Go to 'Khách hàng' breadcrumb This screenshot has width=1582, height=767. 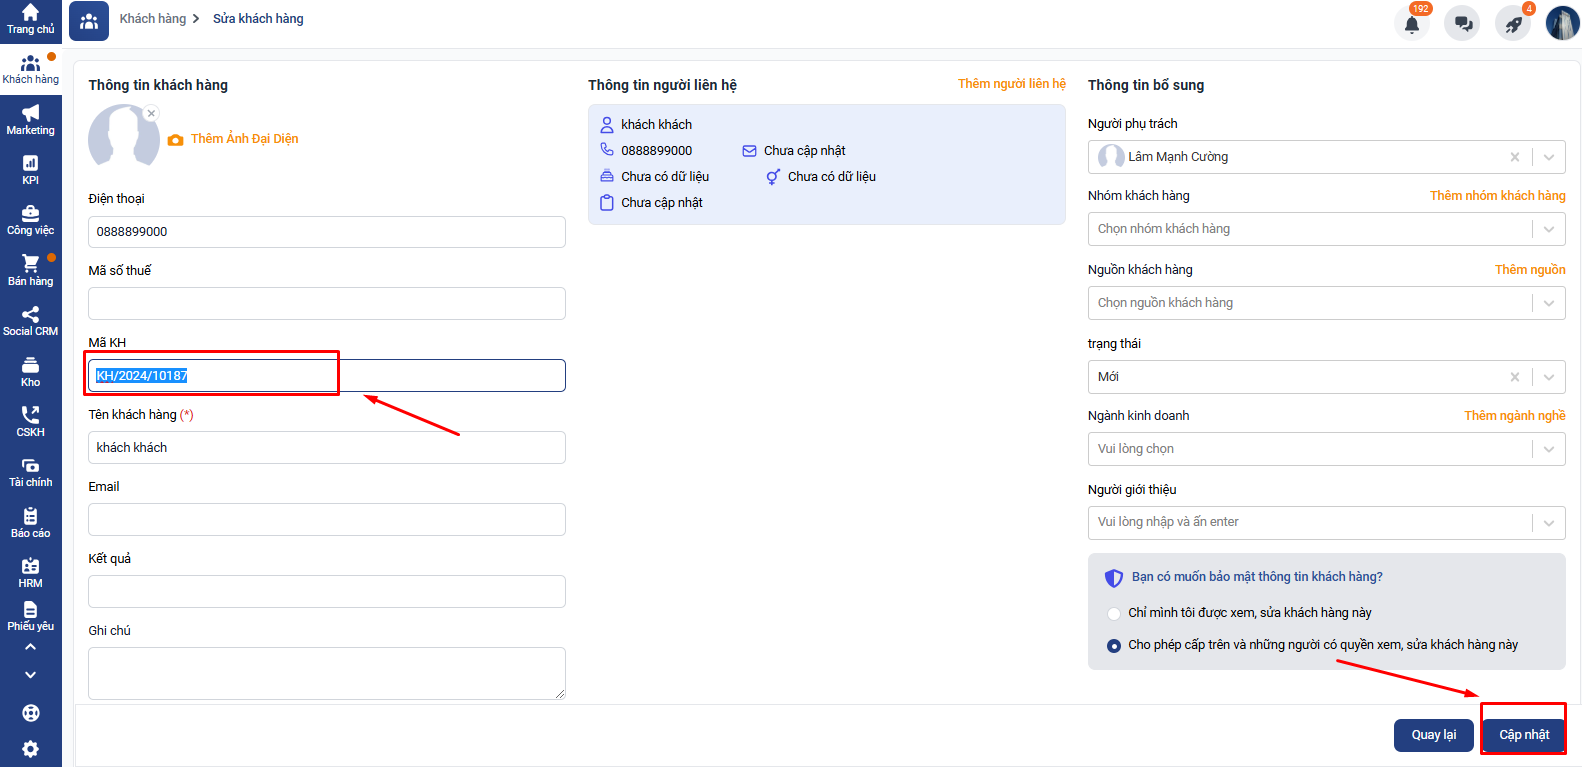(152, 19)
